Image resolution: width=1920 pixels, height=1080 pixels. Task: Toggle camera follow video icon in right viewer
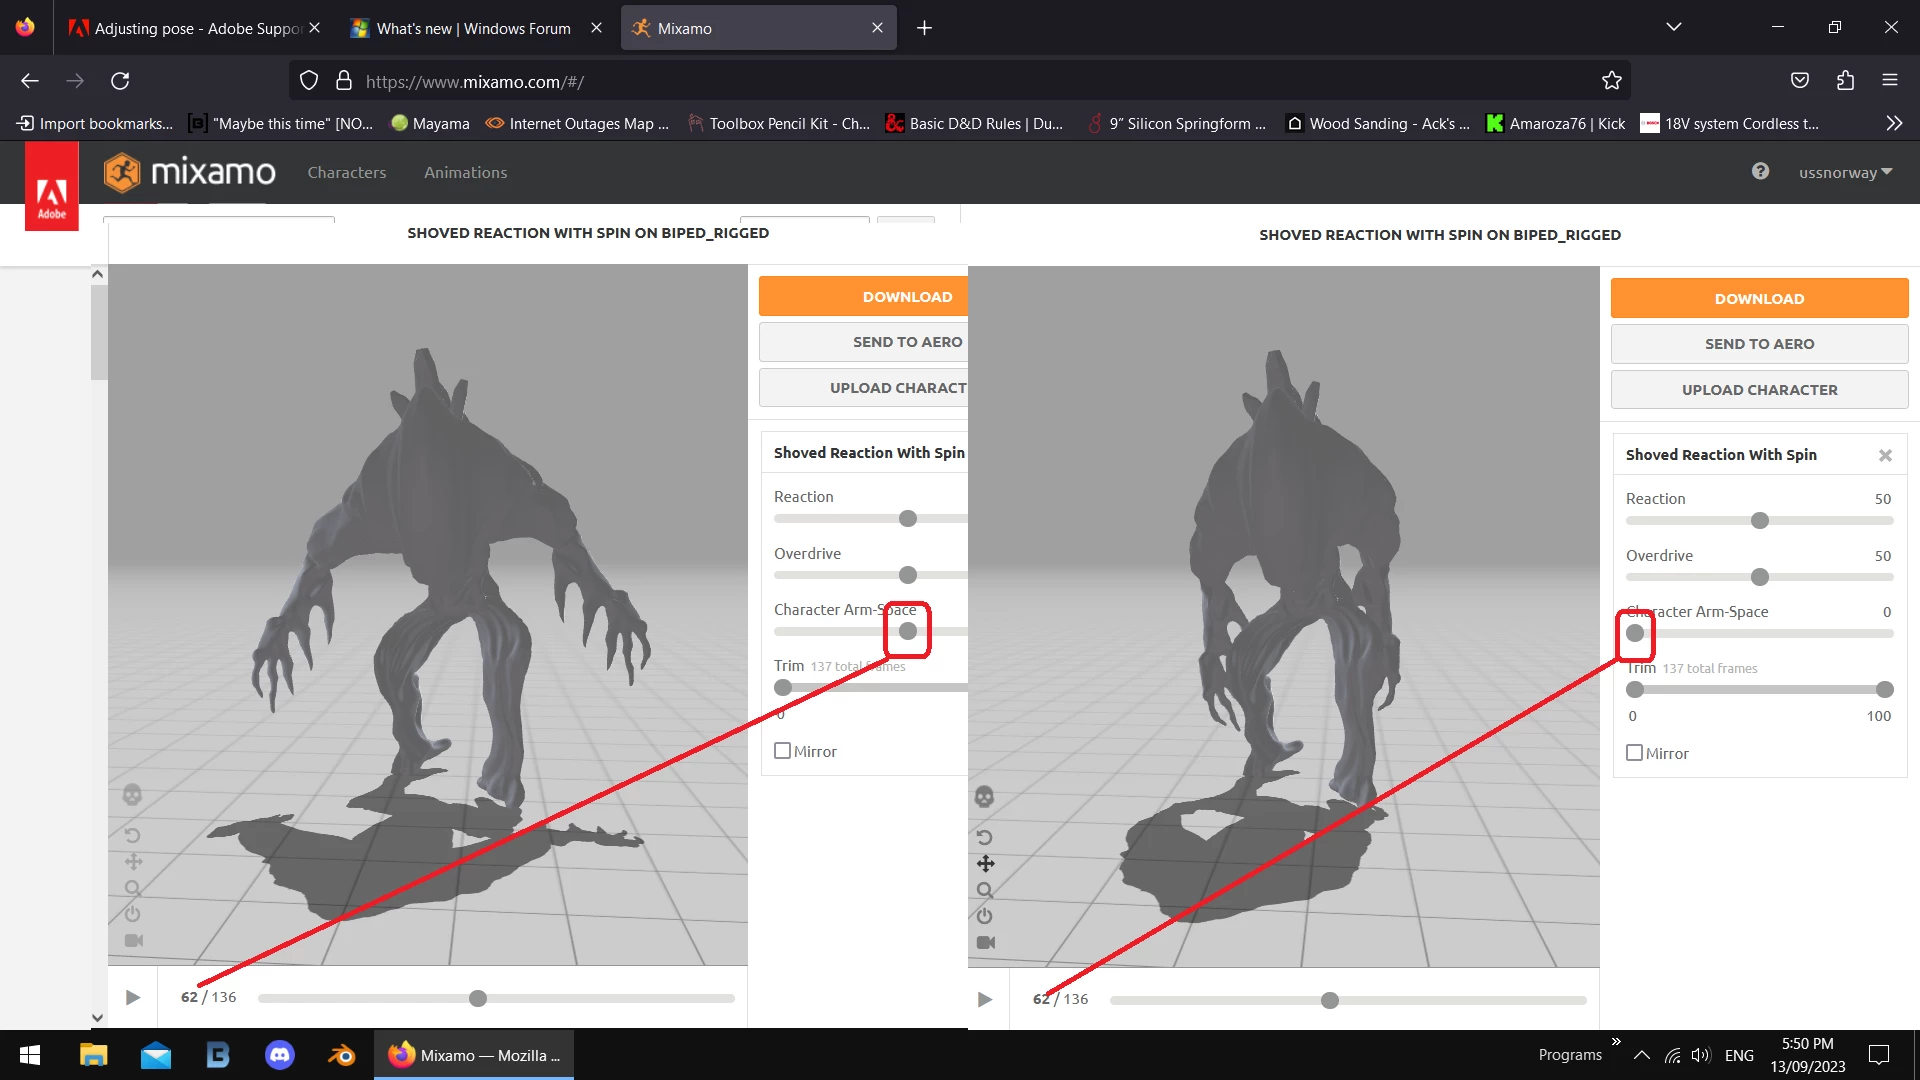(x=985, y=942)
